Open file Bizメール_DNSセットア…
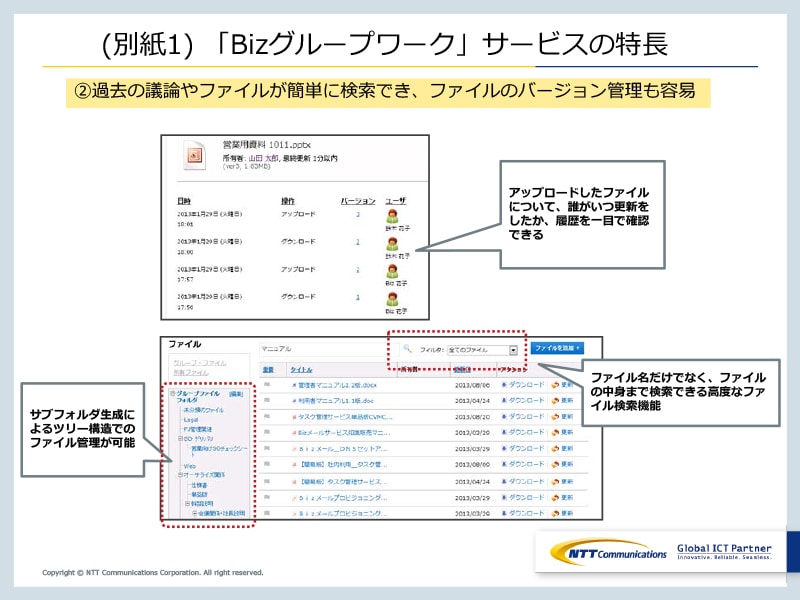 tap(343, 449)
